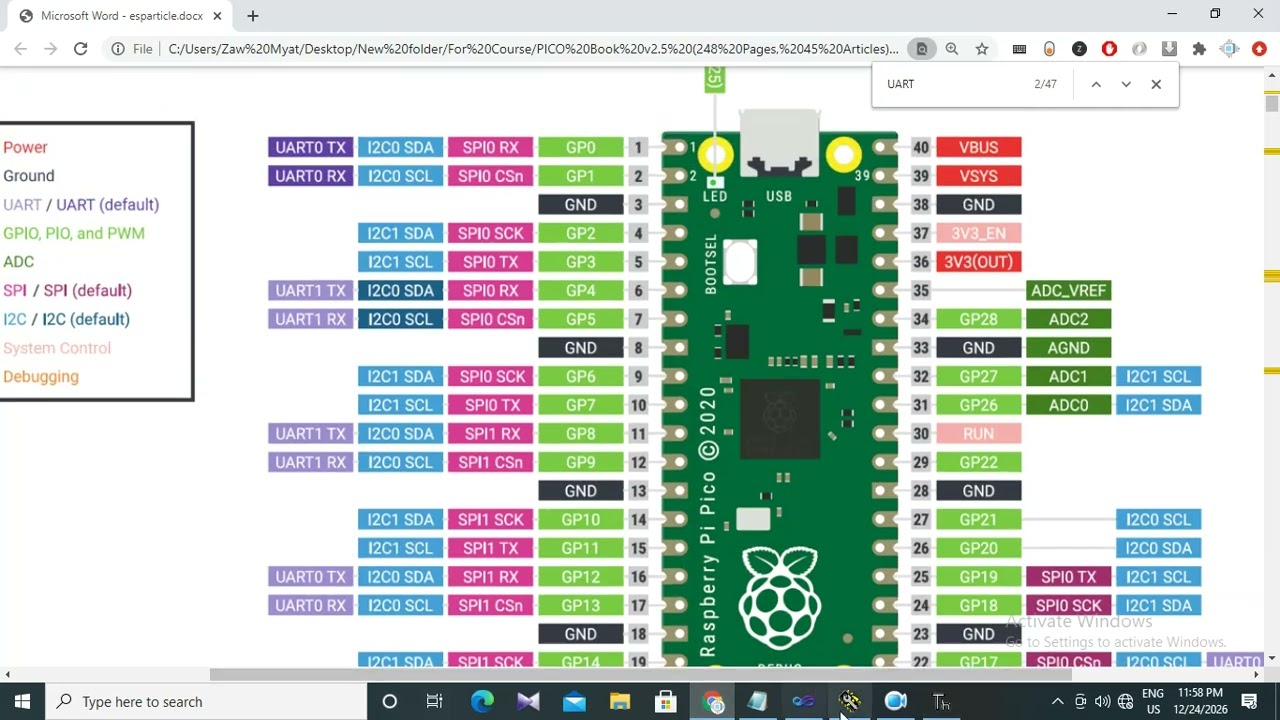Click the find-in-page icon in the address bar

point(922,48)
